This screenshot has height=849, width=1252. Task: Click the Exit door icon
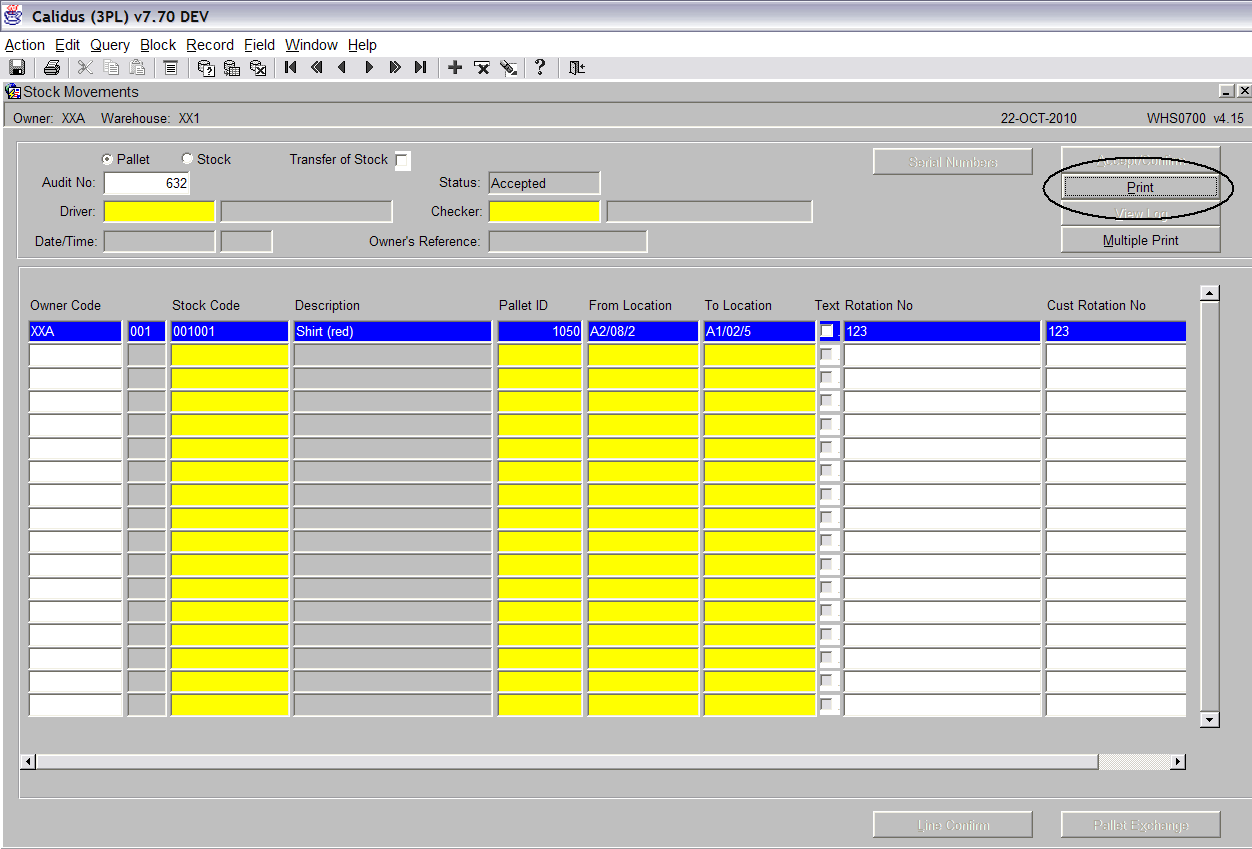pos(577,68)
